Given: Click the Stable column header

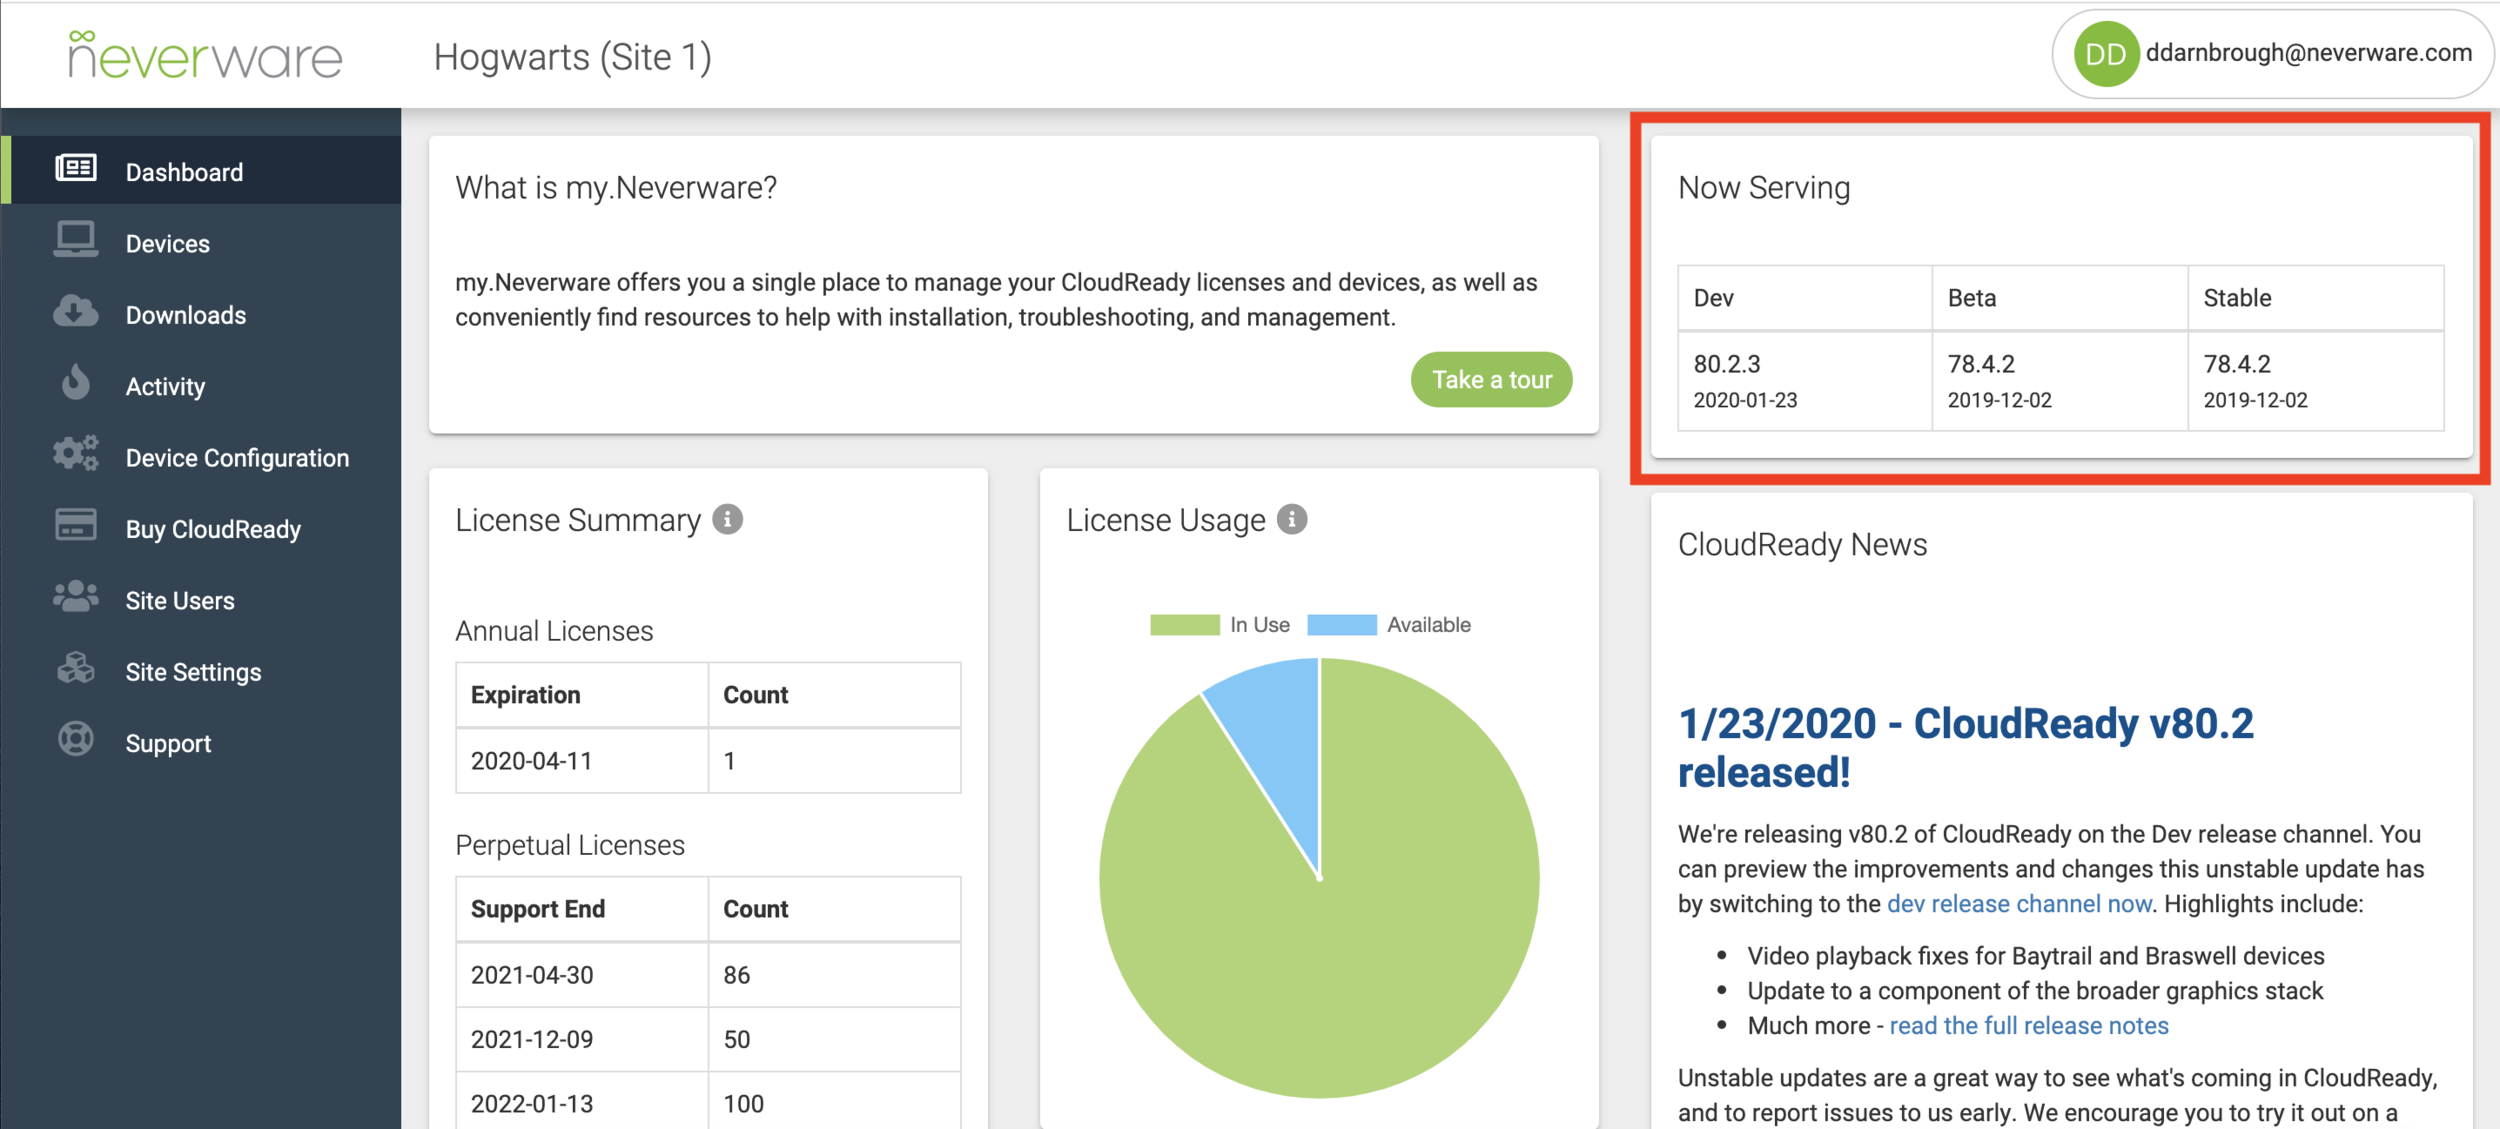Looking at the screenshot, I should click(2316, 298).
